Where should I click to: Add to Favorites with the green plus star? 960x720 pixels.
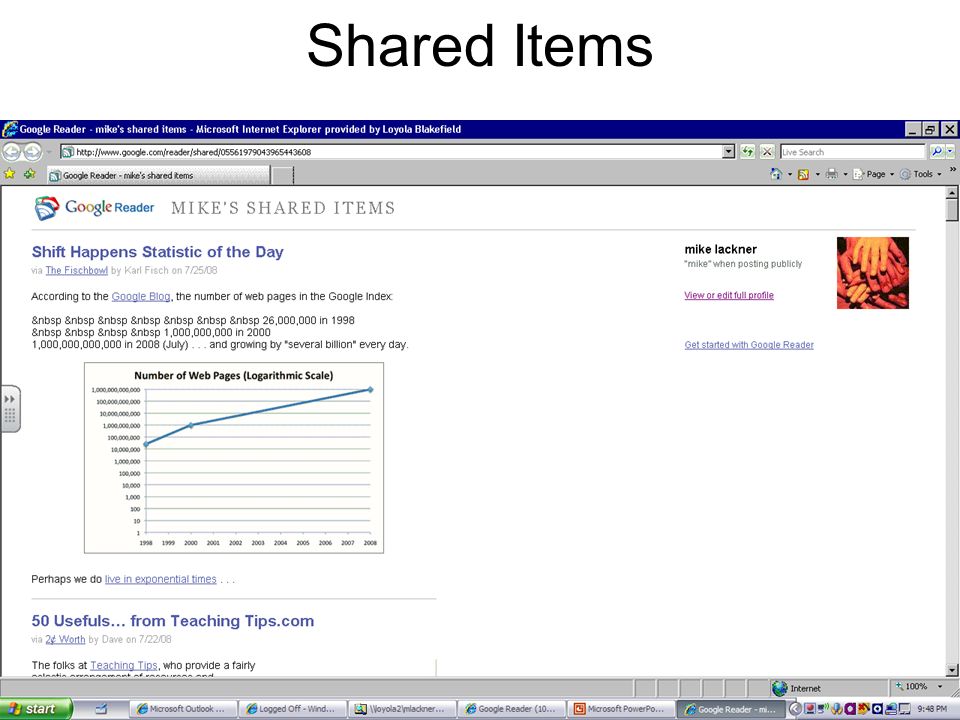click(29, 174)
